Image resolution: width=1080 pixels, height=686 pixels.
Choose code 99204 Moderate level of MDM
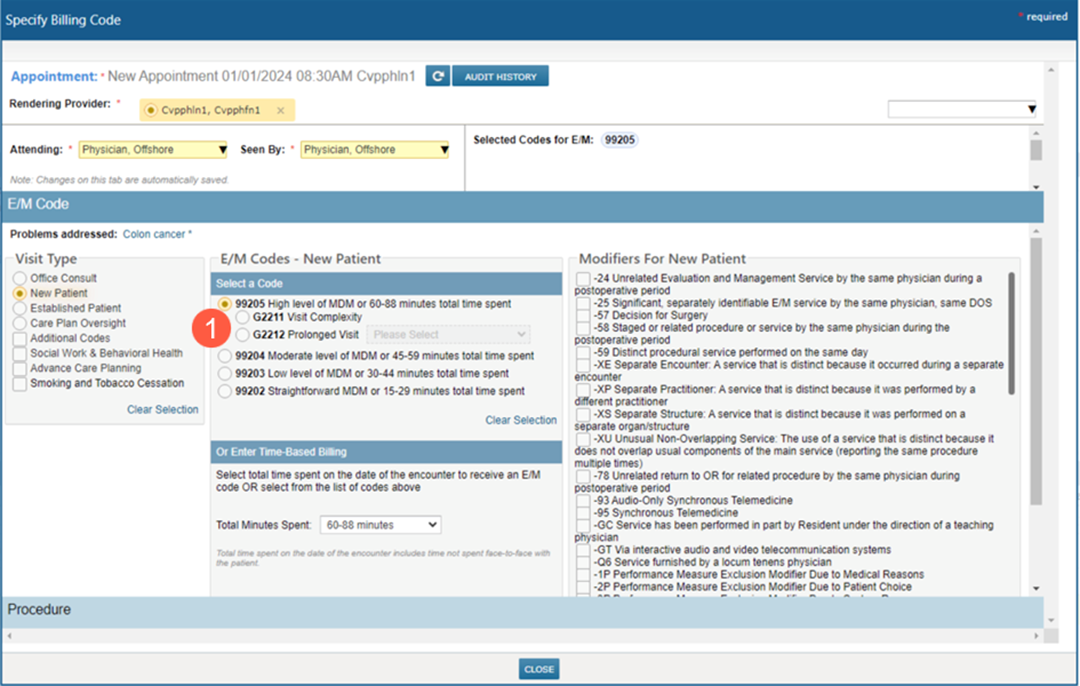coord(226,356)
